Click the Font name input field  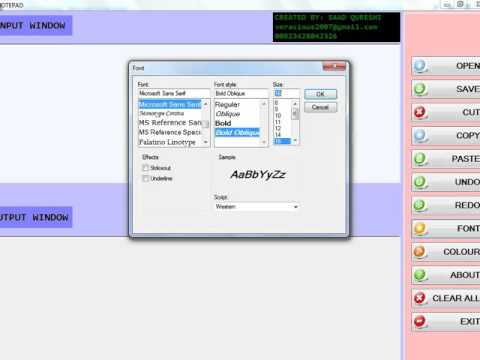(174, 93)
